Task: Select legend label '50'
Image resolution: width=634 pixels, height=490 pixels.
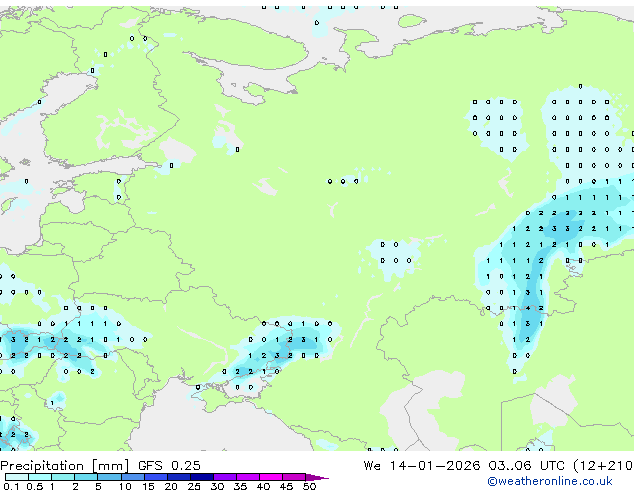Action: pyautogui.click(x=310, y=486)
